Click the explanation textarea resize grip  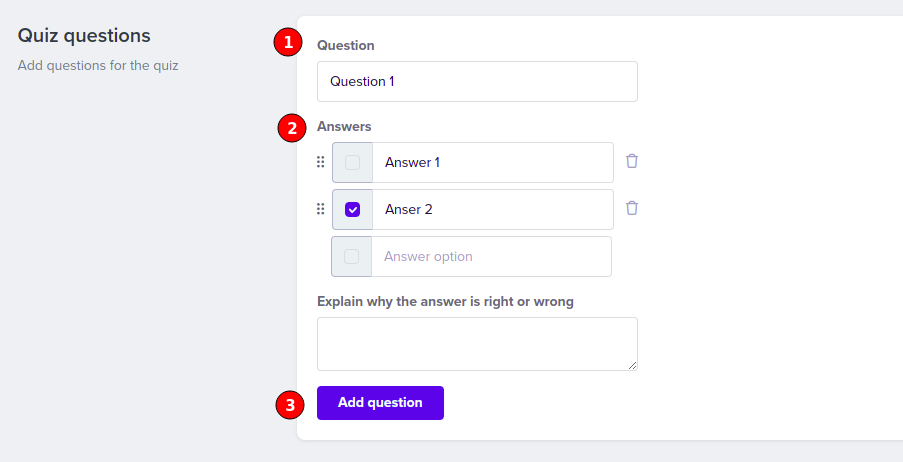tap(632, 365)
